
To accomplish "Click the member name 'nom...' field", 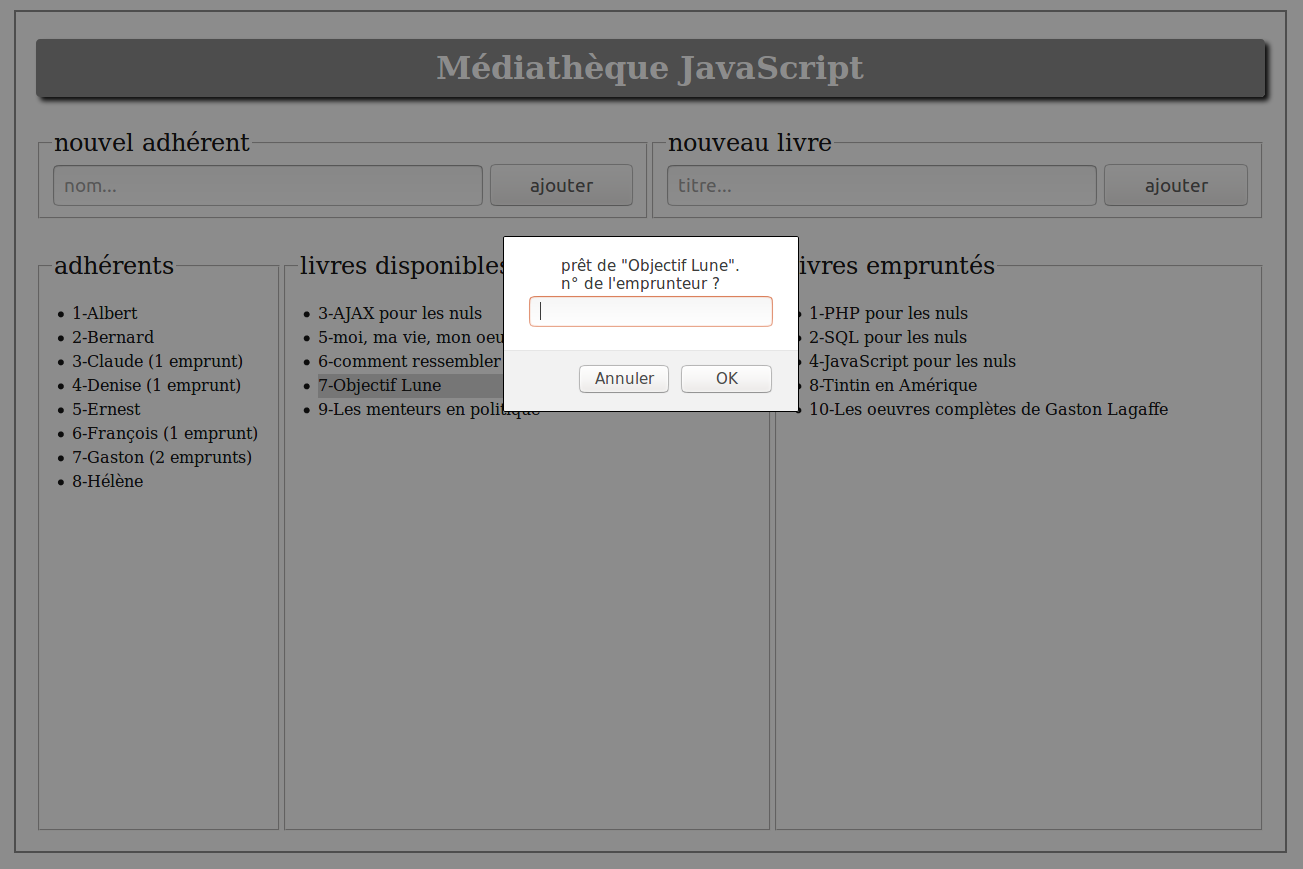I will [268, 186].
